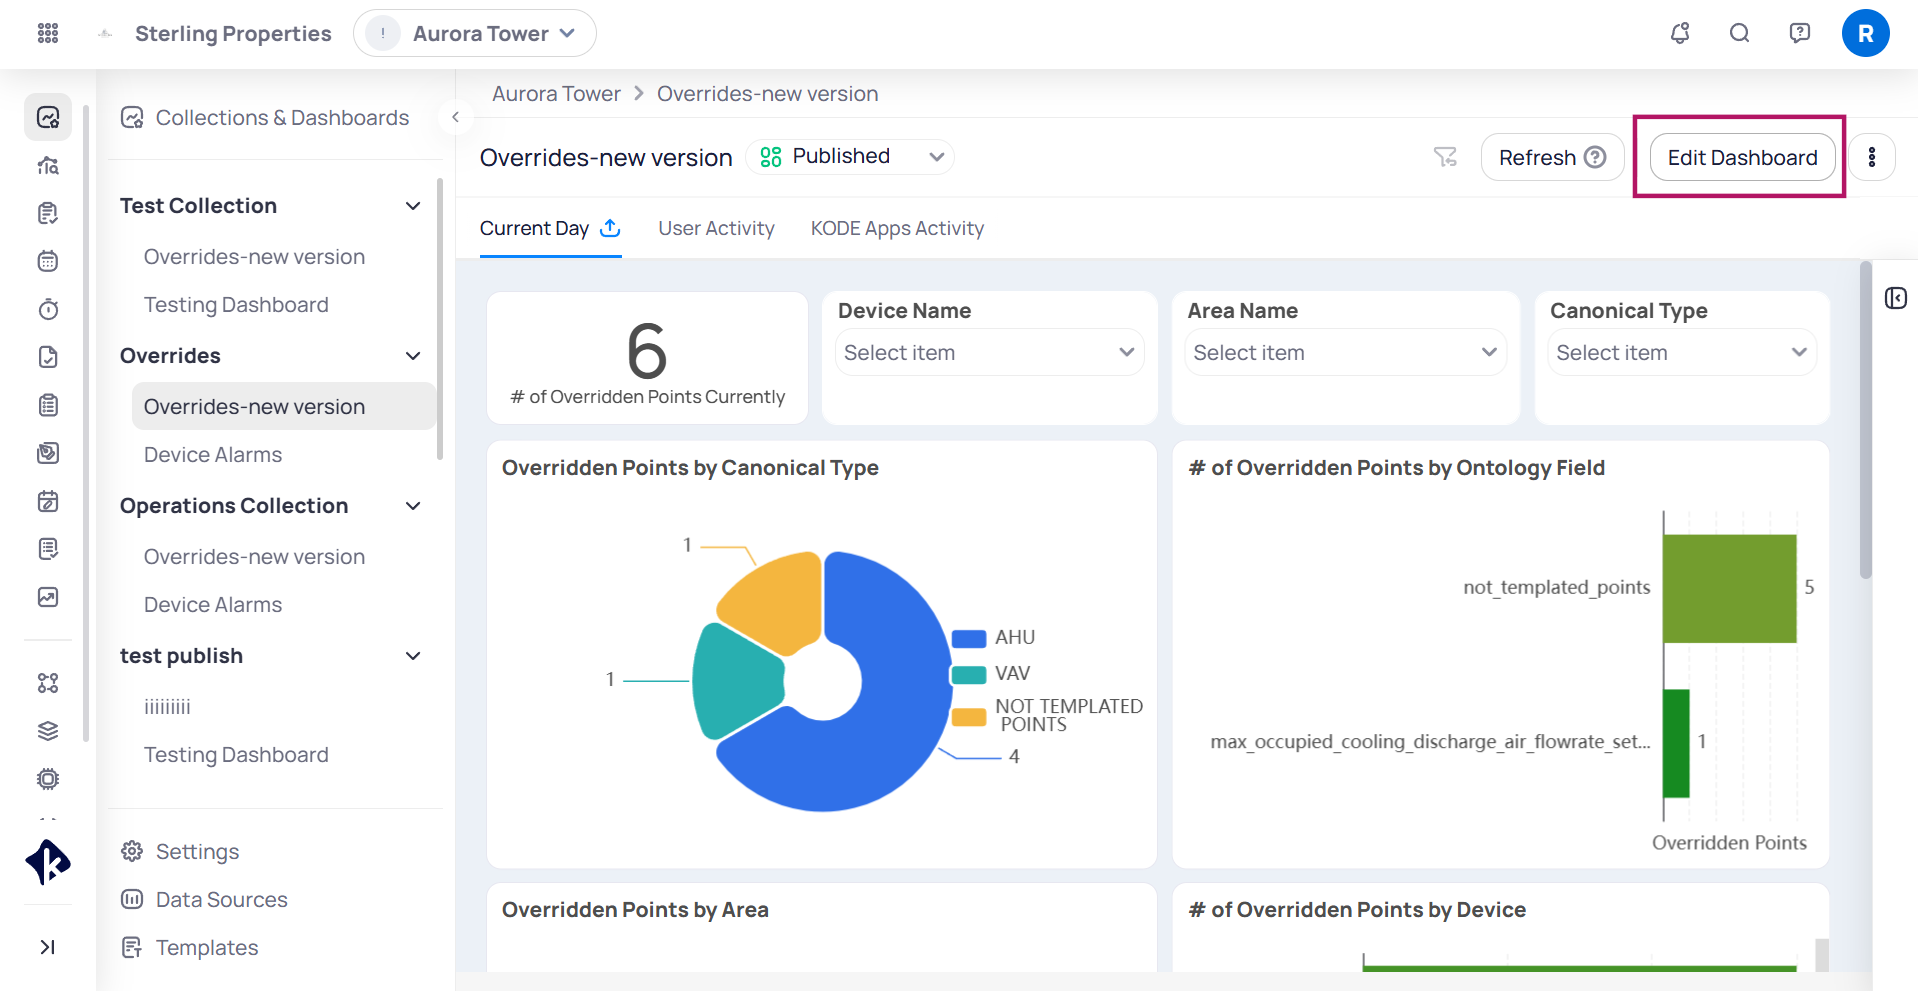Image resolution: width=1918 pixels, height=991 pixels.
Task: Open the Device Name select dropdown
Action: (x=989, y=353)
